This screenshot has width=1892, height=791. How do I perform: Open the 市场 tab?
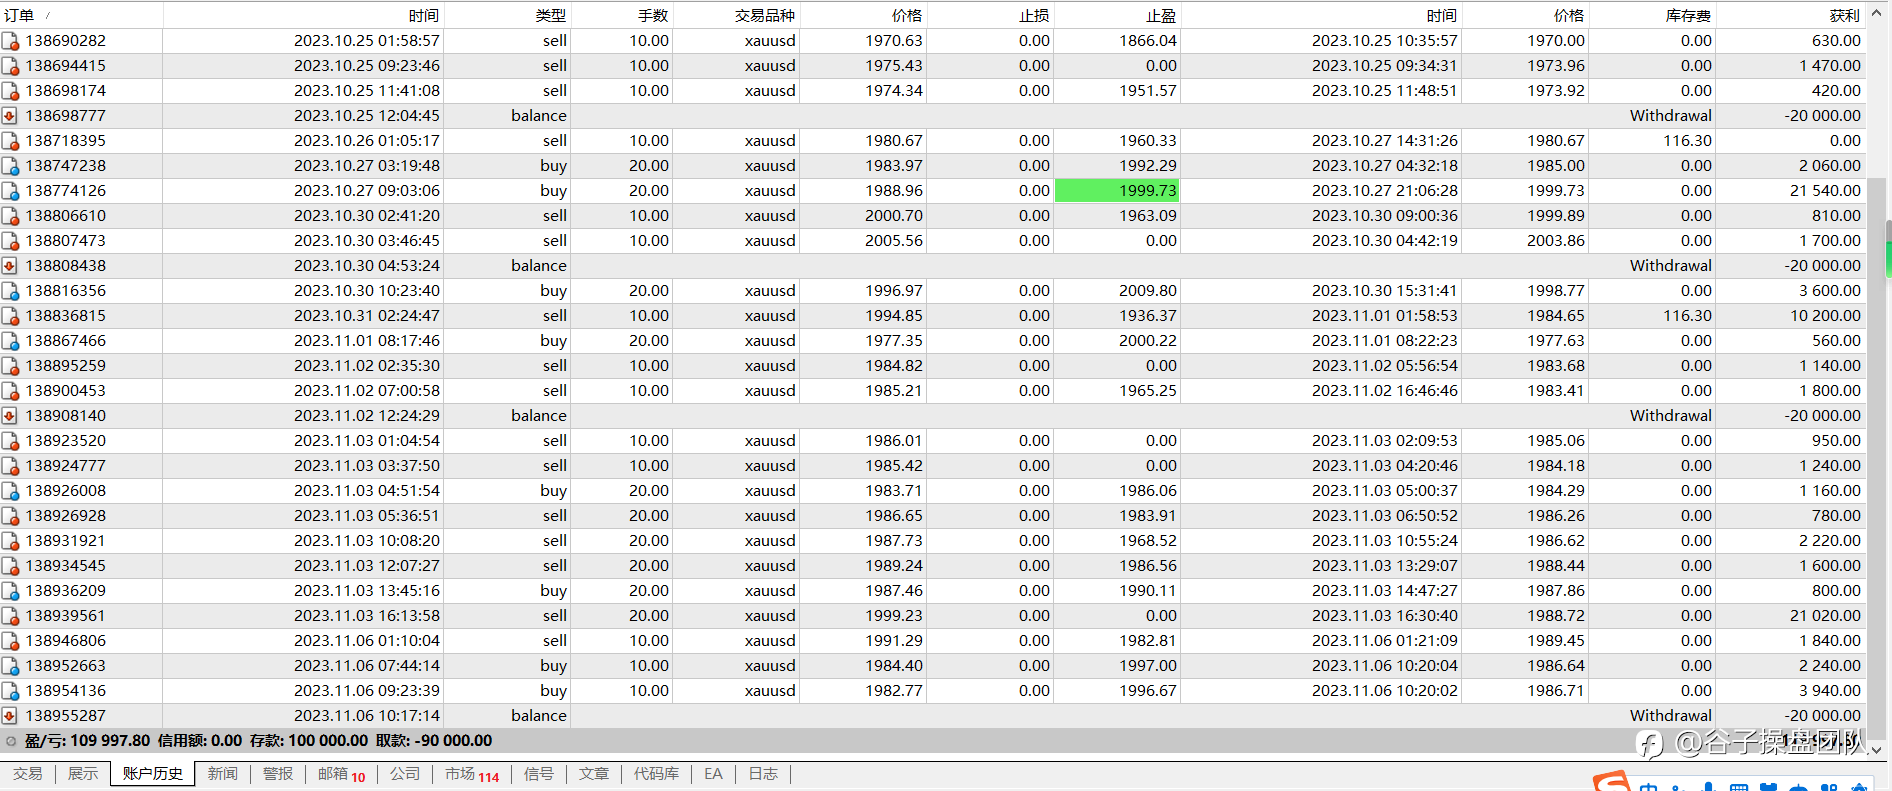click(472, 774)
